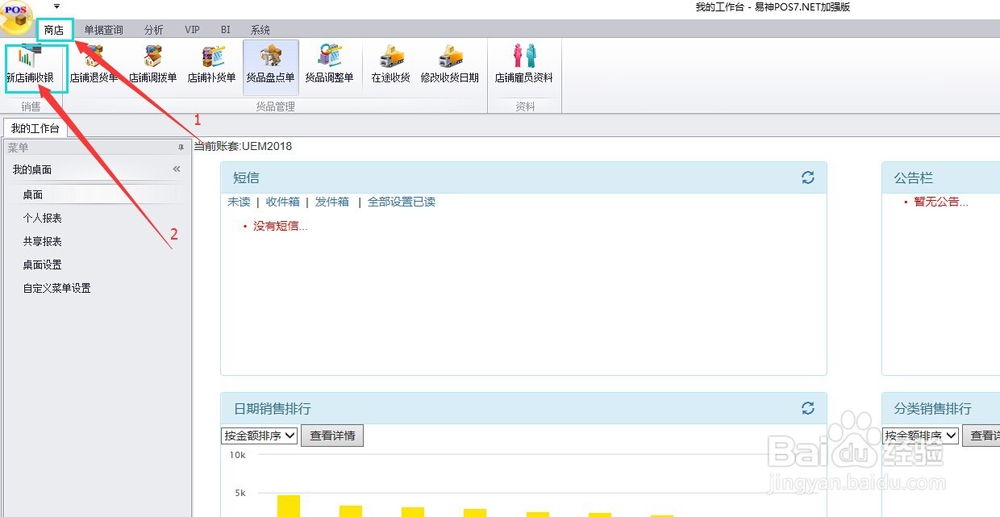
Task: Open 店铺调拨单 transfer order icon
Action: pos(152,64)
